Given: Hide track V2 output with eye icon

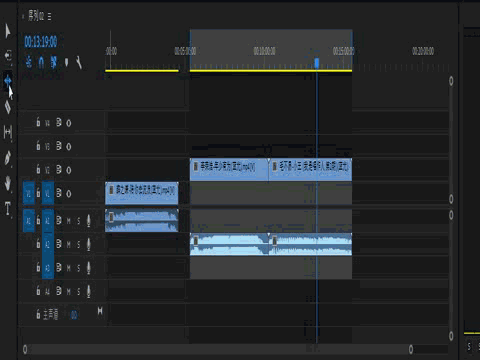Looking at the screenshot, I should (69, 170).
